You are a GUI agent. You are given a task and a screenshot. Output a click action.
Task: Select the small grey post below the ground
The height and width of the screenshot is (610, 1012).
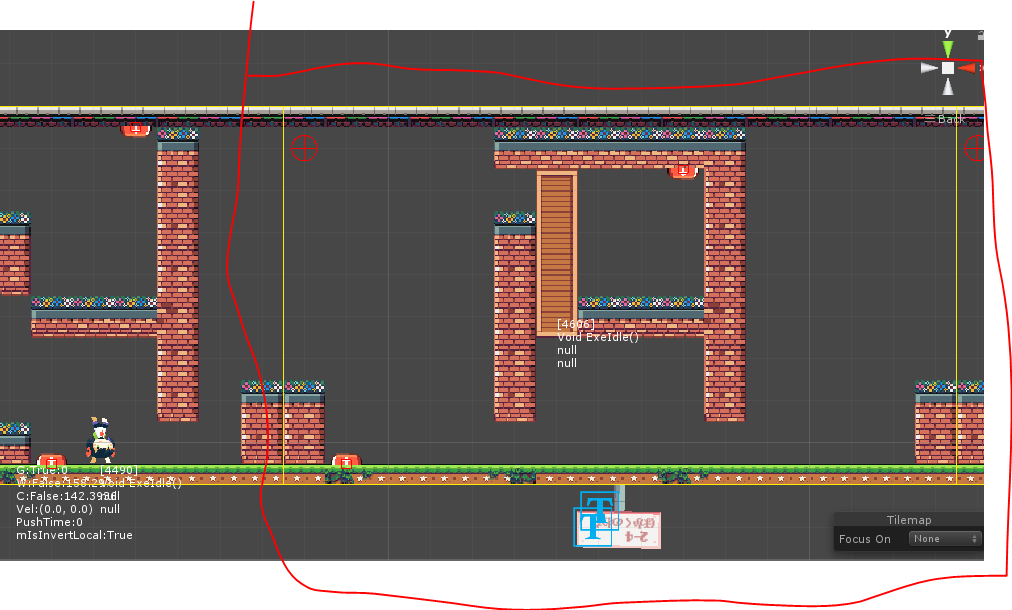(620, 498)
